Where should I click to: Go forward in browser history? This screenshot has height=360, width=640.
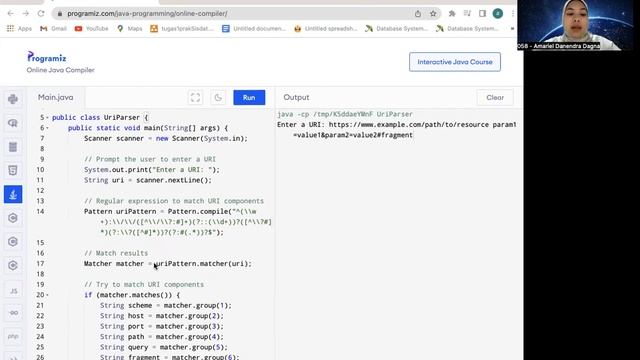(x=26, y=13)
